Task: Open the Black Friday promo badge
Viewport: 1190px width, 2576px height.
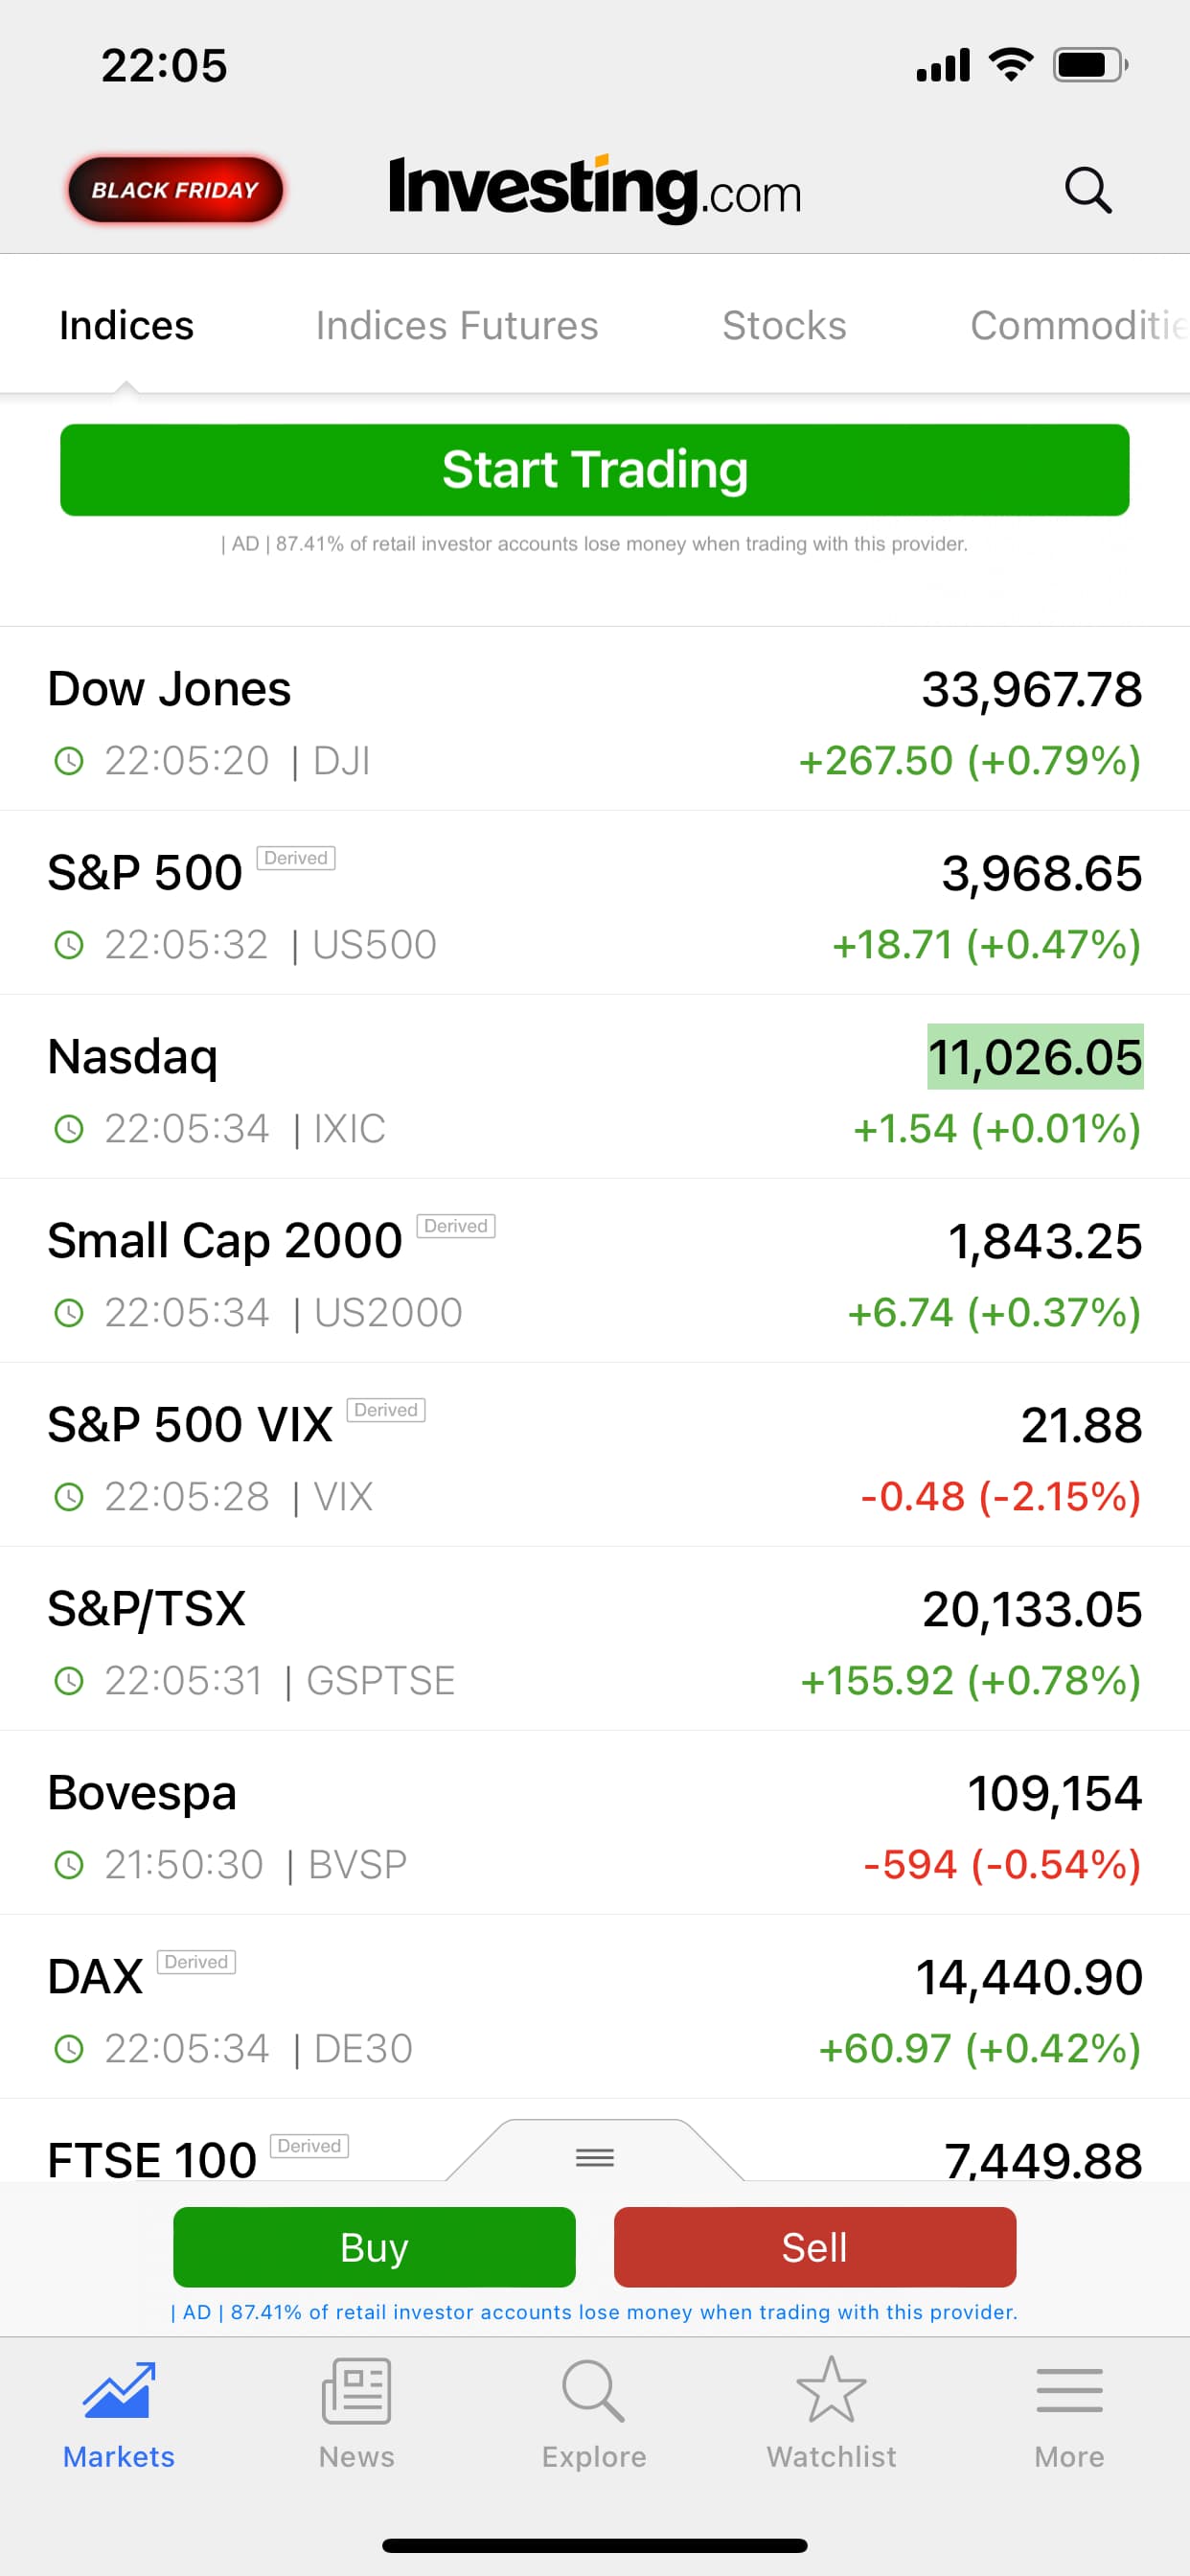Action: (x=175, y=190)
